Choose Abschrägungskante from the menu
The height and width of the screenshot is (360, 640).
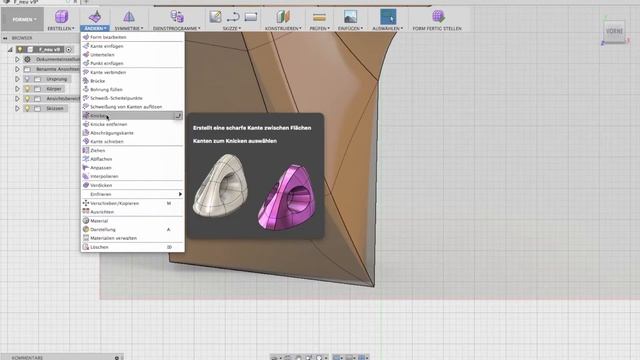[x=133, y=133]
